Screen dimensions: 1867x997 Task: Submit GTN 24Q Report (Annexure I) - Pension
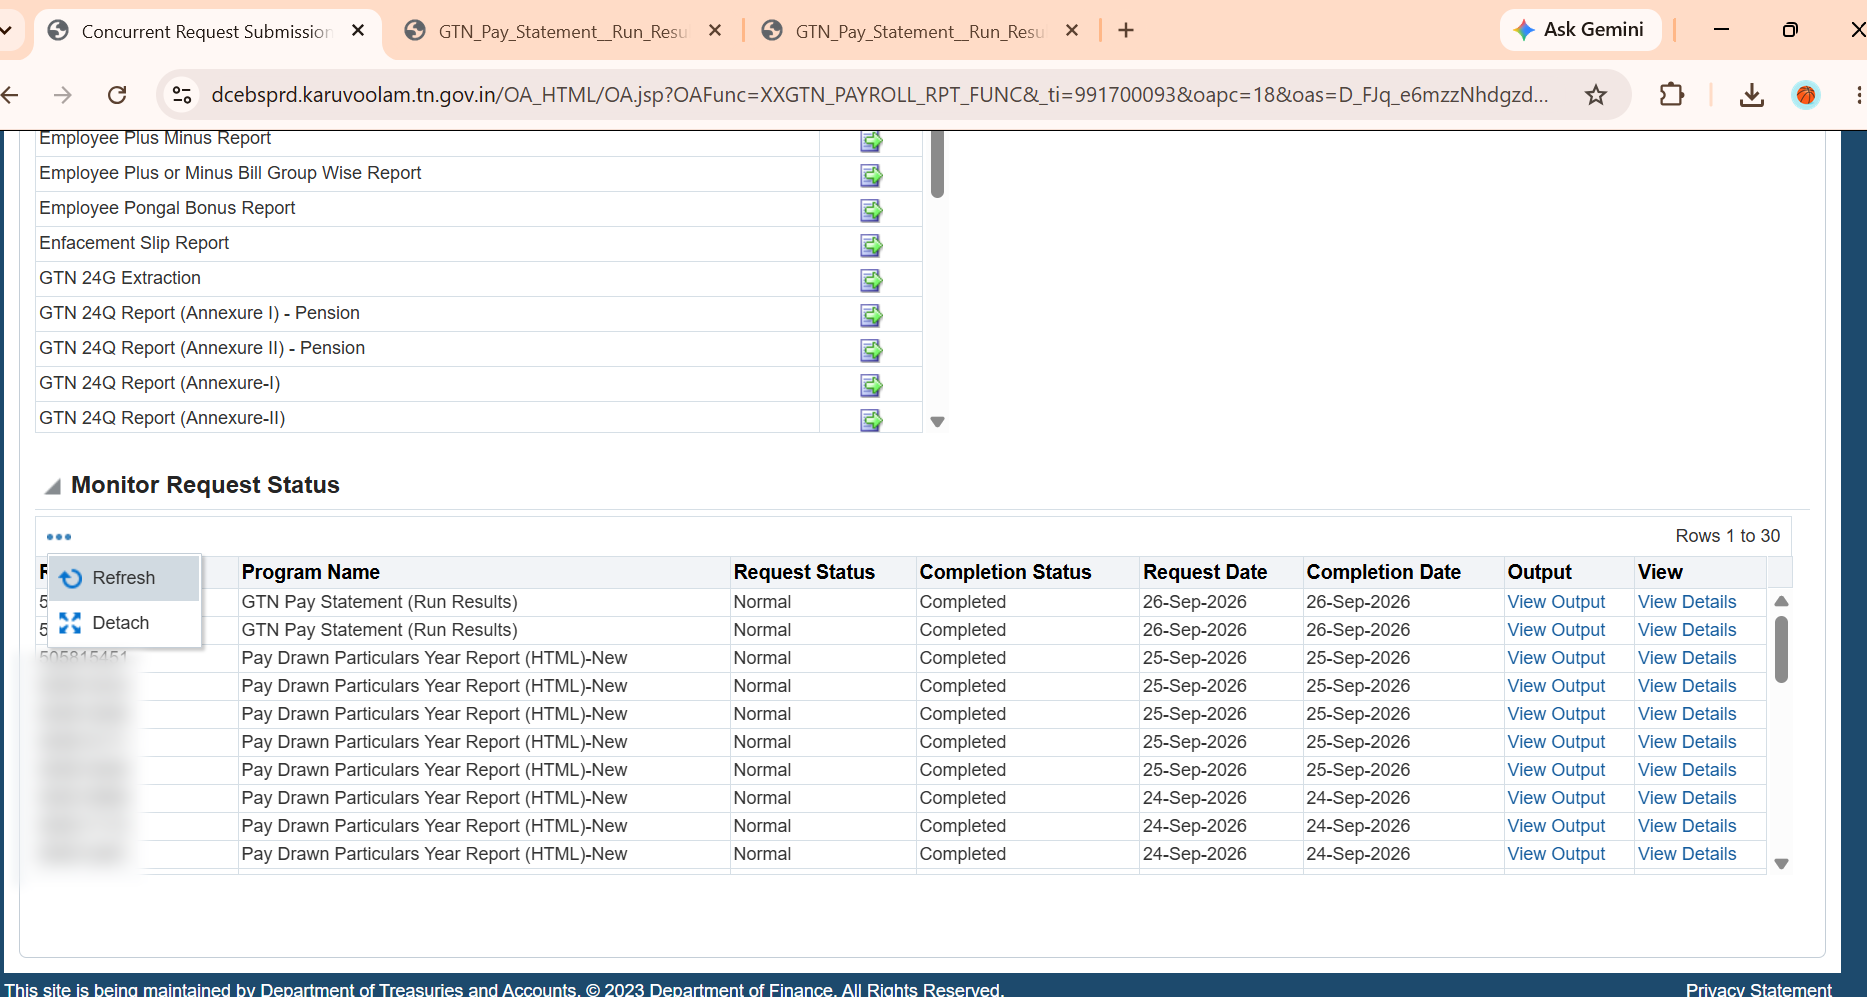pos(871,315)
